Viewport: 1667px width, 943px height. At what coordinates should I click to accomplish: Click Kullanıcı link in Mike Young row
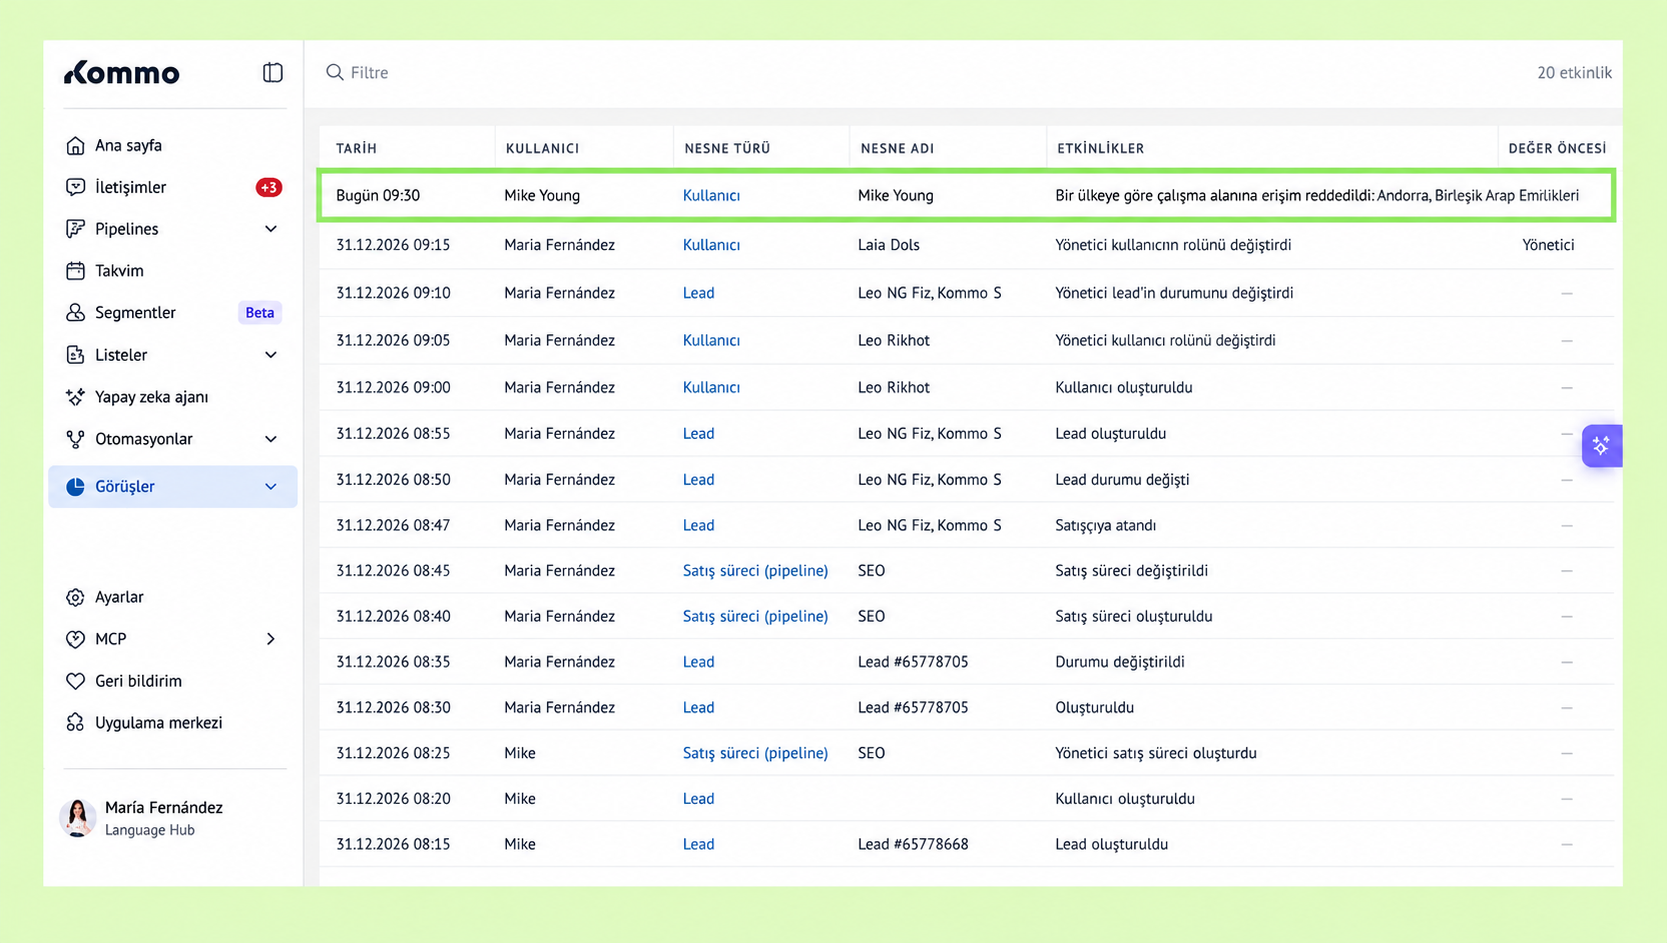(x=711, y=195)
